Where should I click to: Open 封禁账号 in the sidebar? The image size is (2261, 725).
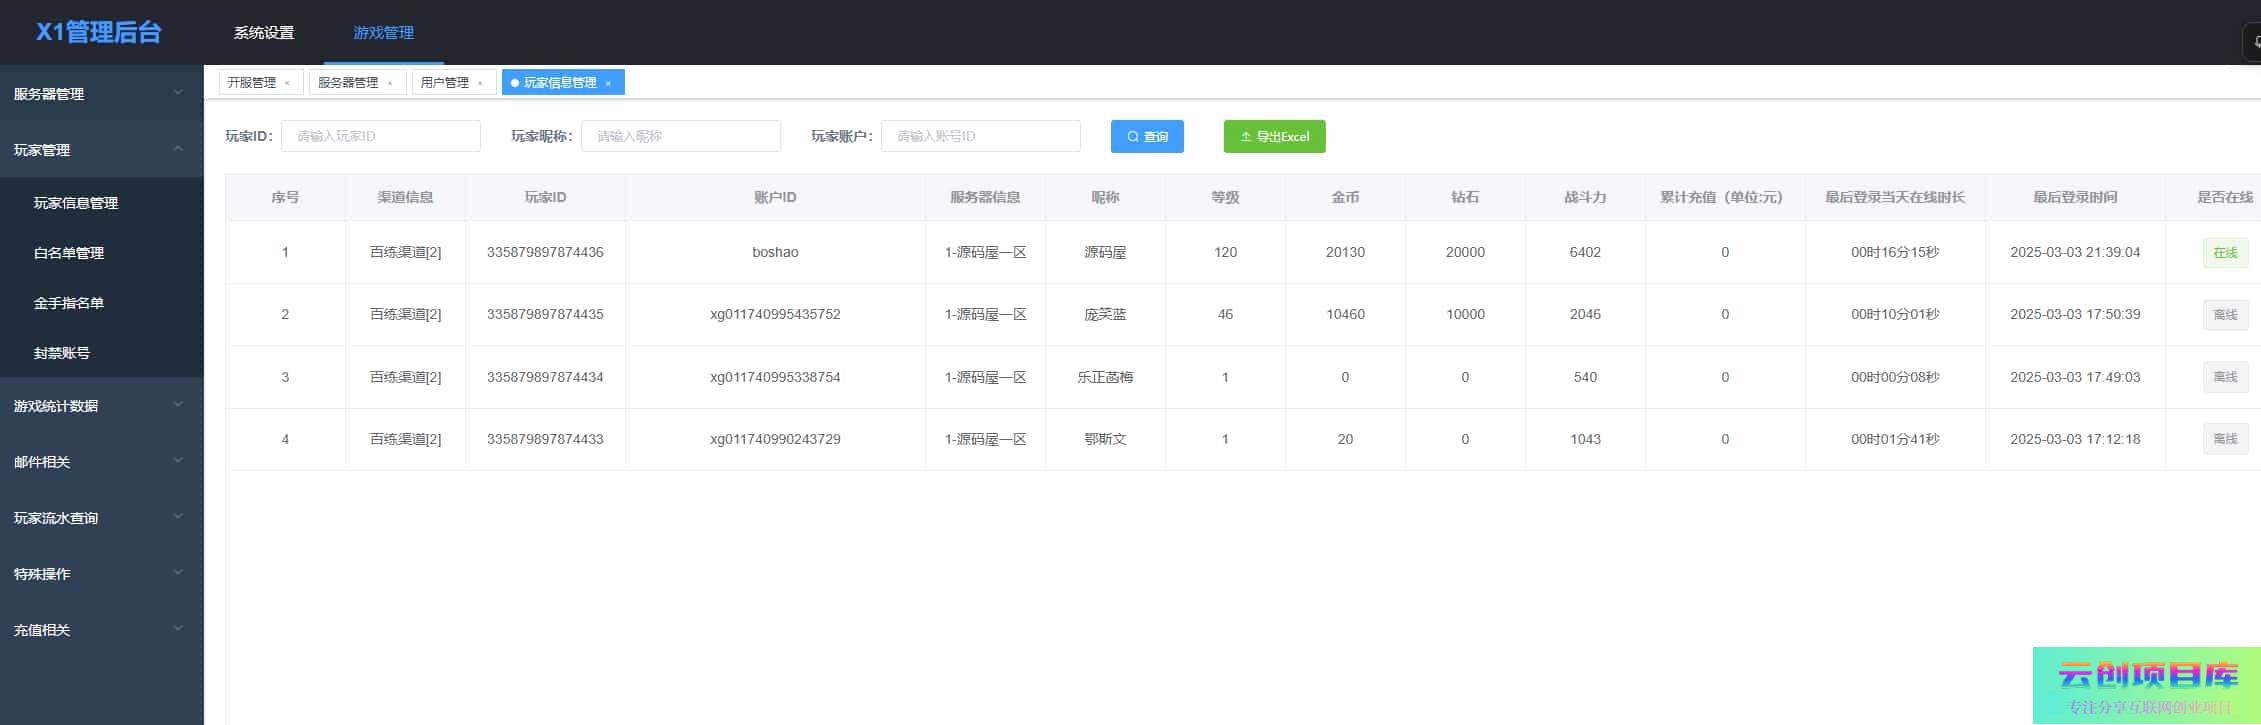point(62,353)
